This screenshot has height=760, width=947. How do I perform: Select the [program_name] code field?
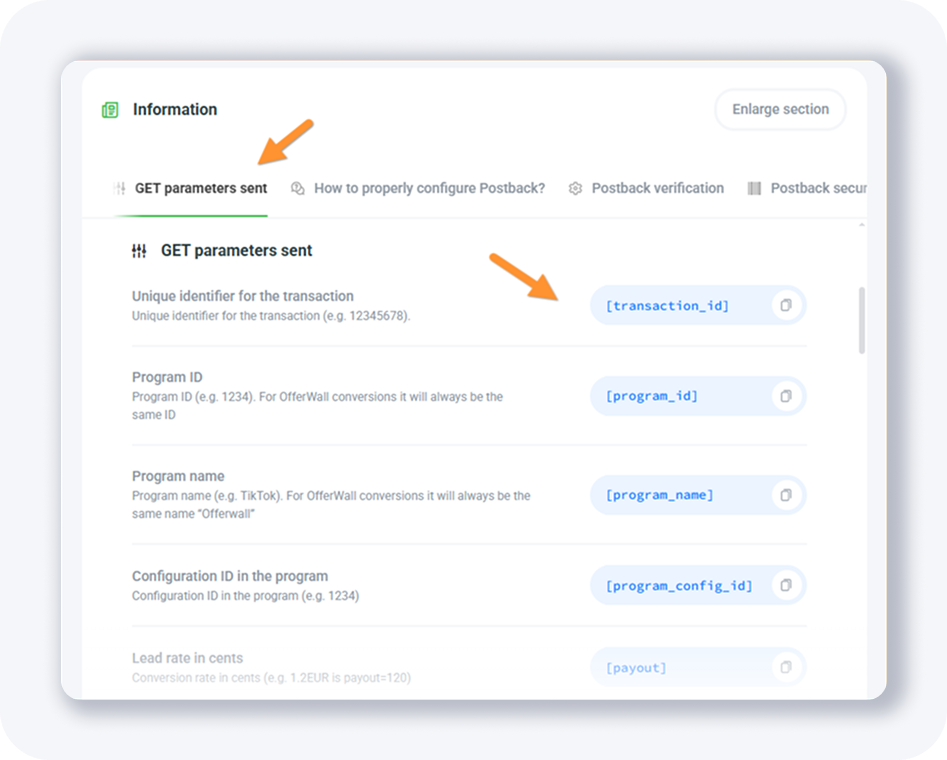[660, 495]
